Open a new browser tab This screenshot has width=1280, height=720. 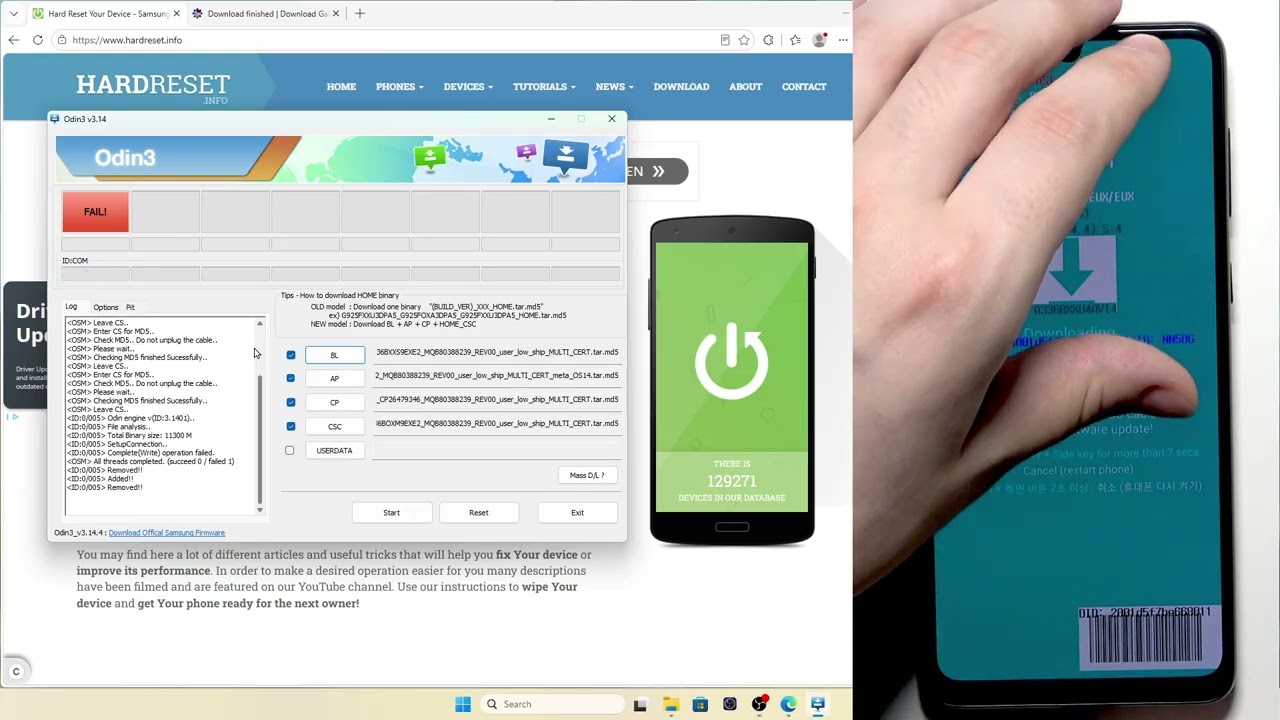(x=360, y=14)
